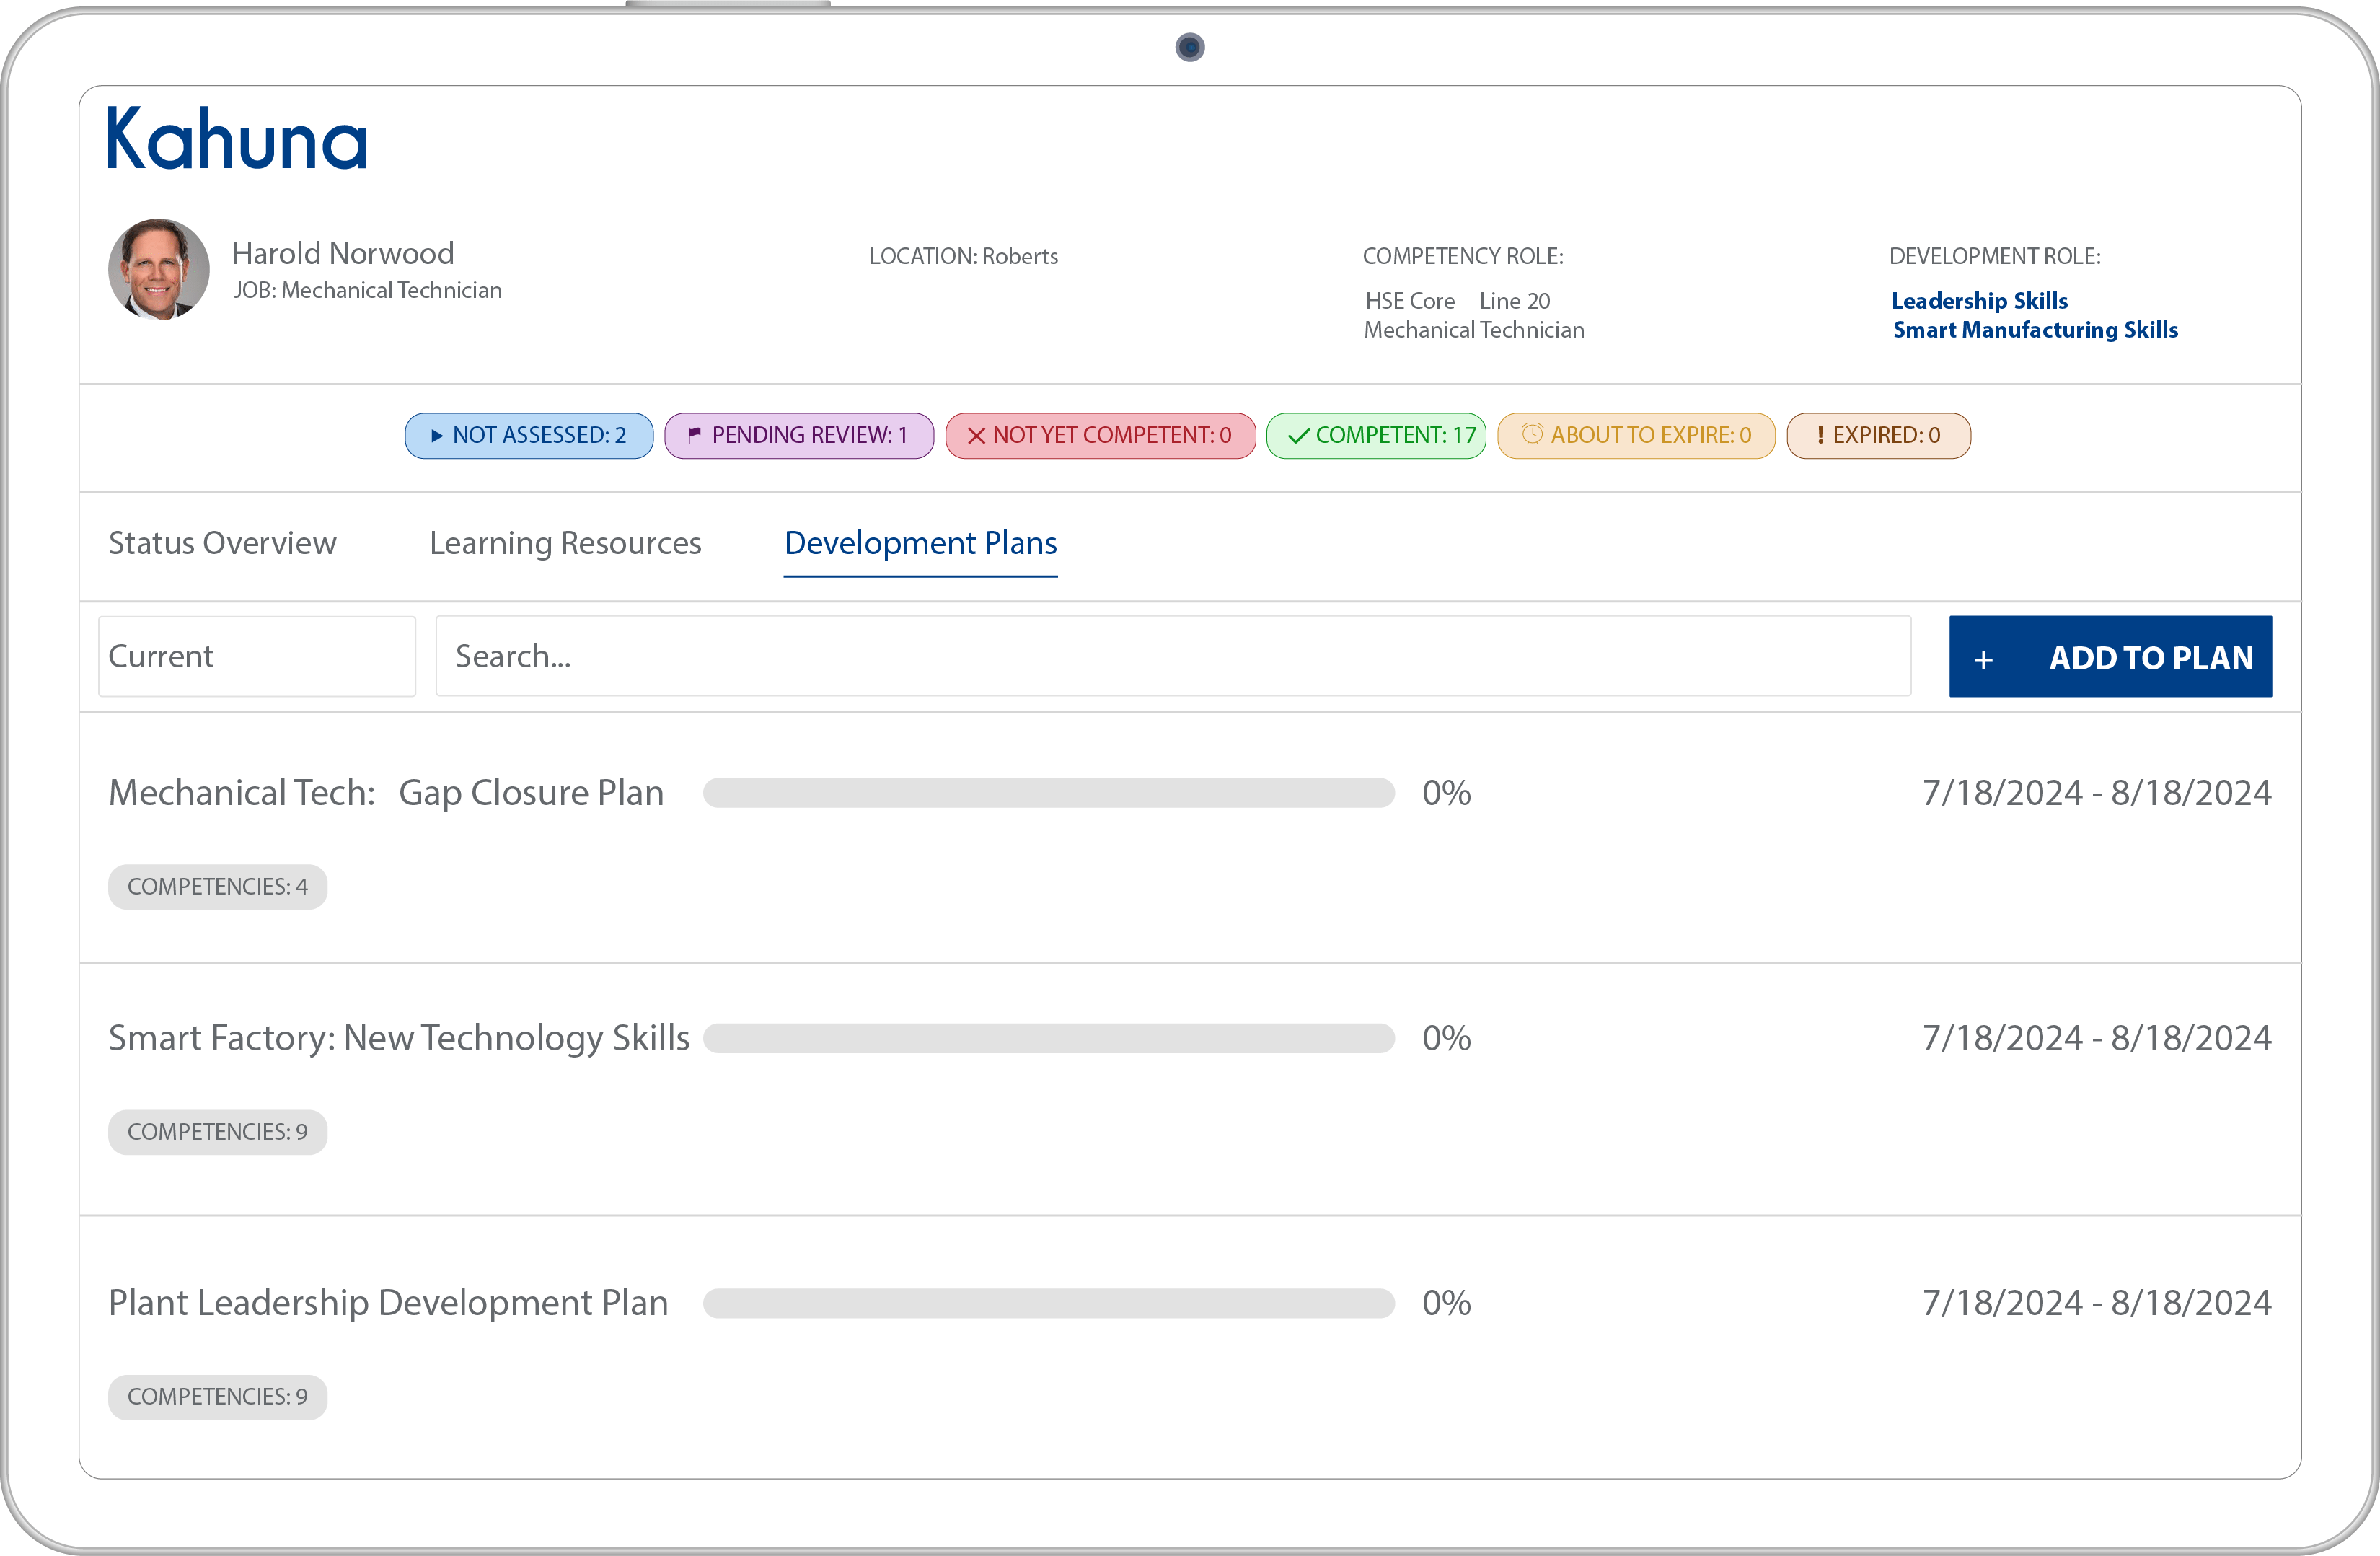Screen dimensions: 2380x1556
Task: Click the ADD TO PLAN button
Action: click(x=2110, y=656)
